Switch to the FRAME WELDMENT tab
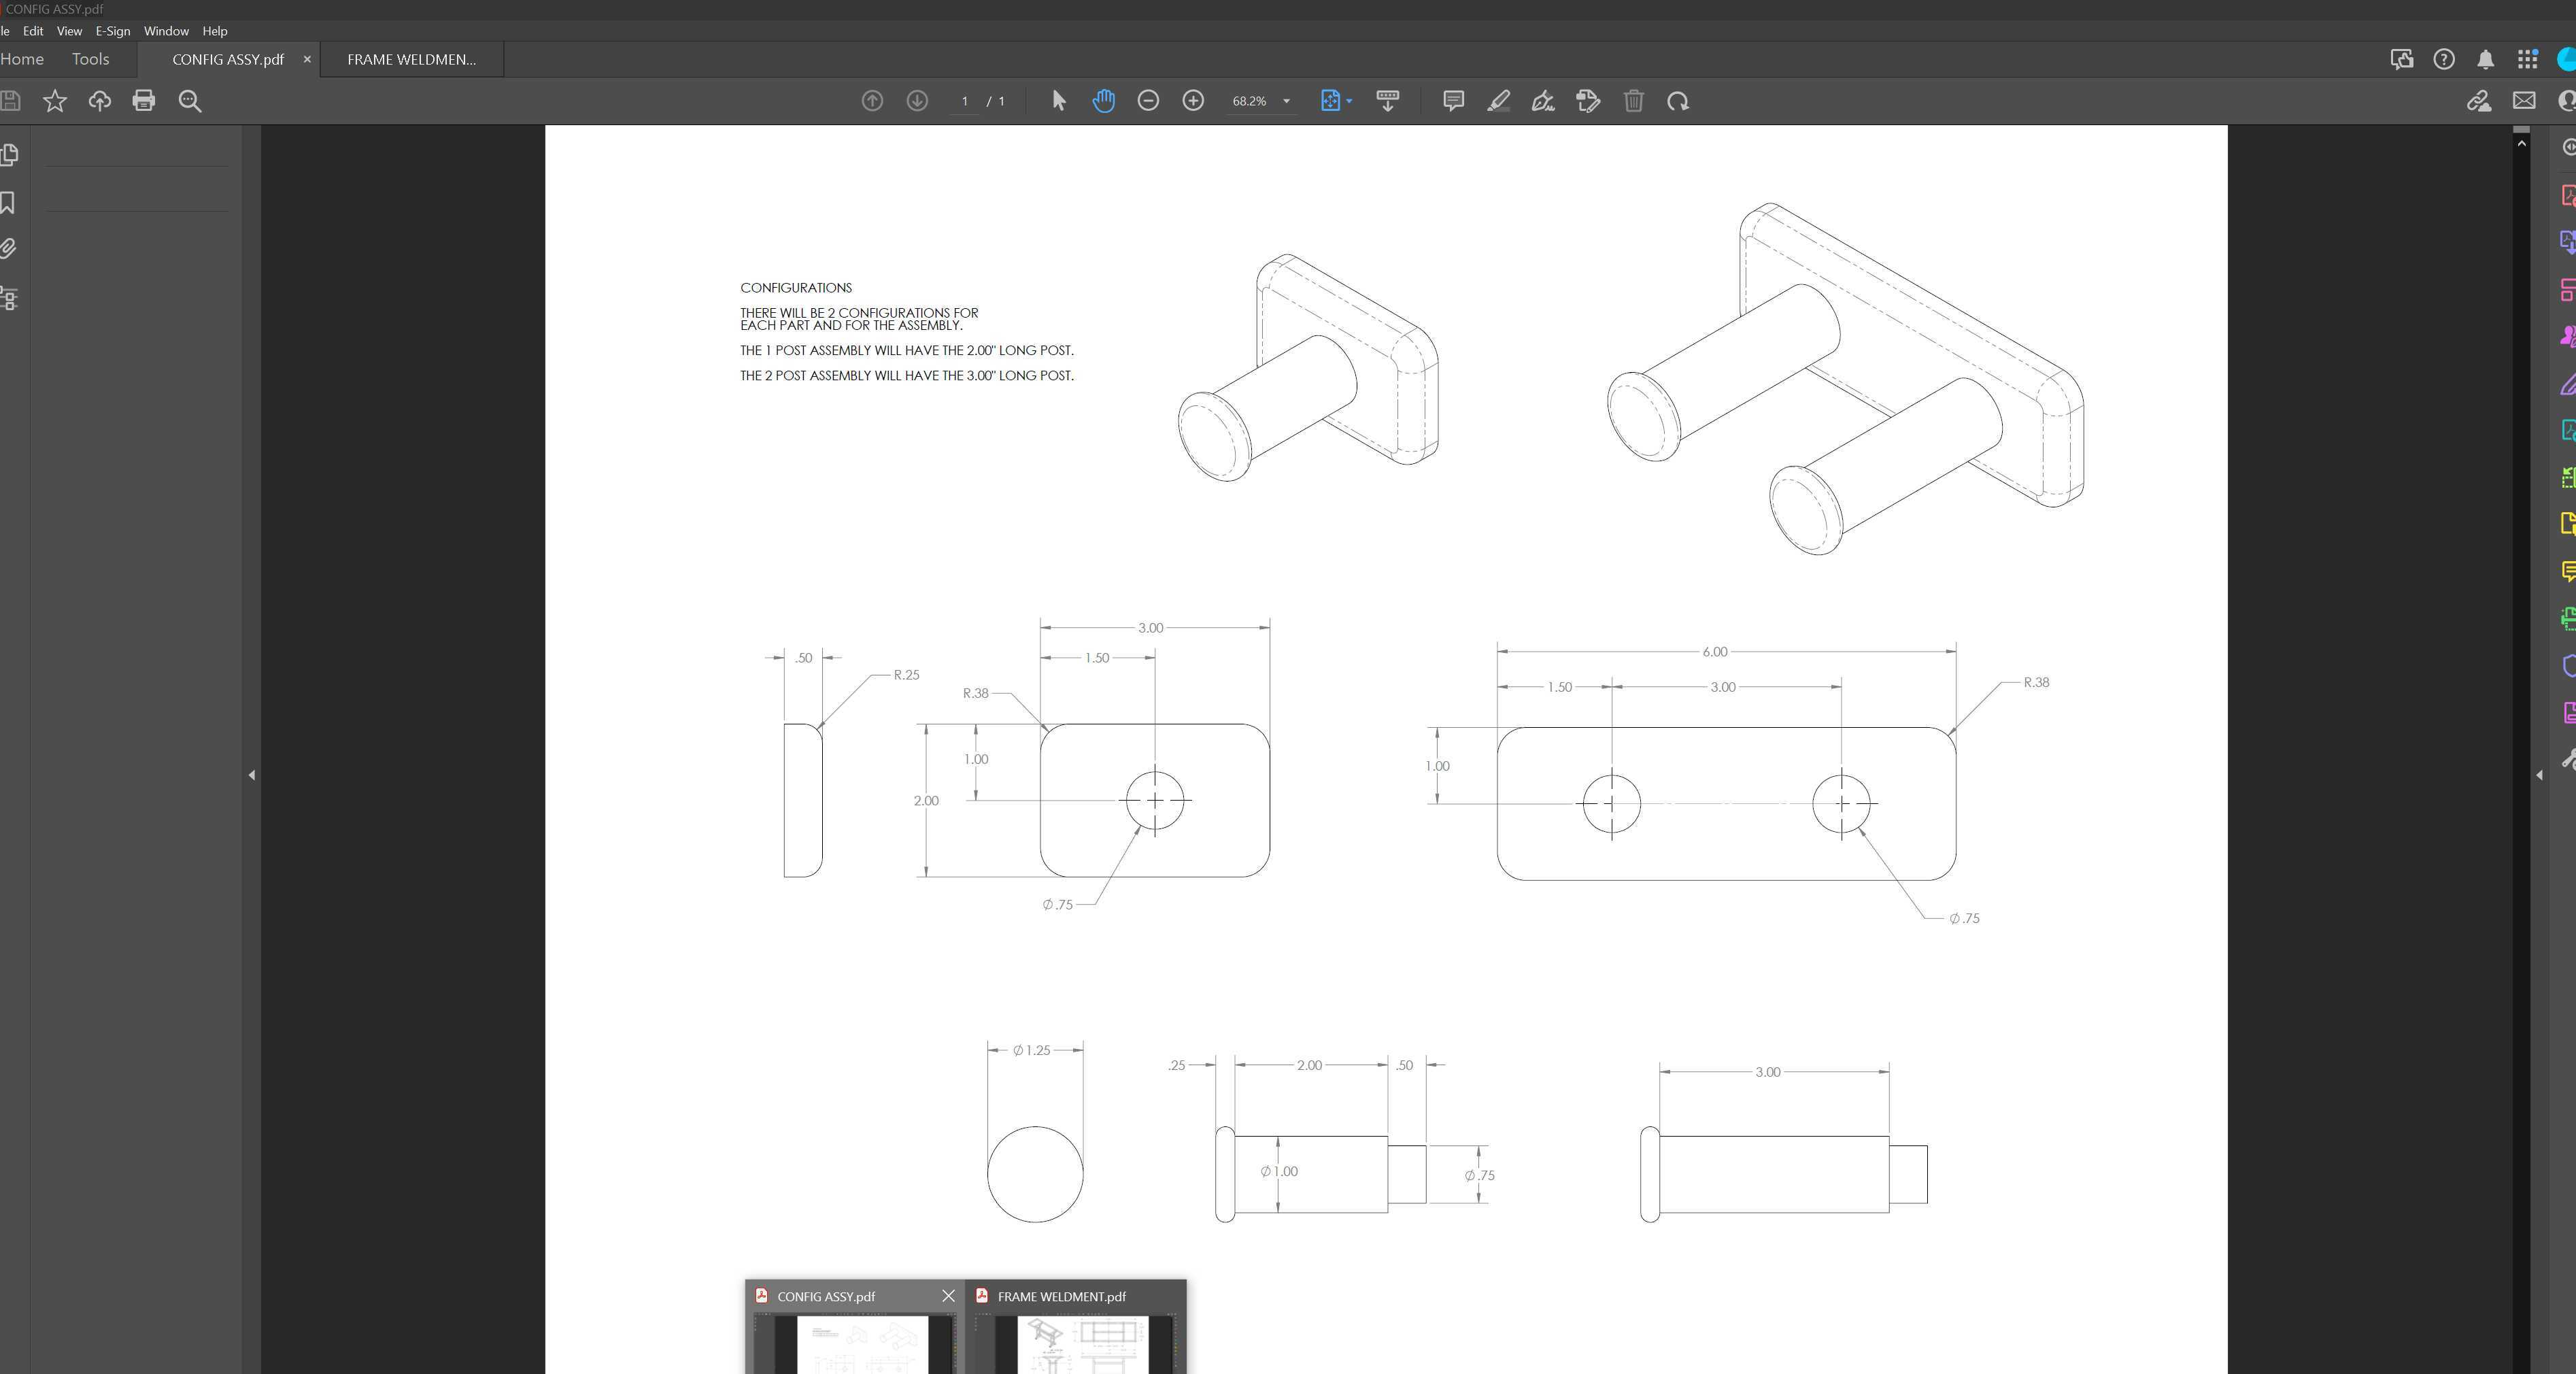Viewport: 2576px width, 1374px height. pyautogui.click(x=410, y=59)
